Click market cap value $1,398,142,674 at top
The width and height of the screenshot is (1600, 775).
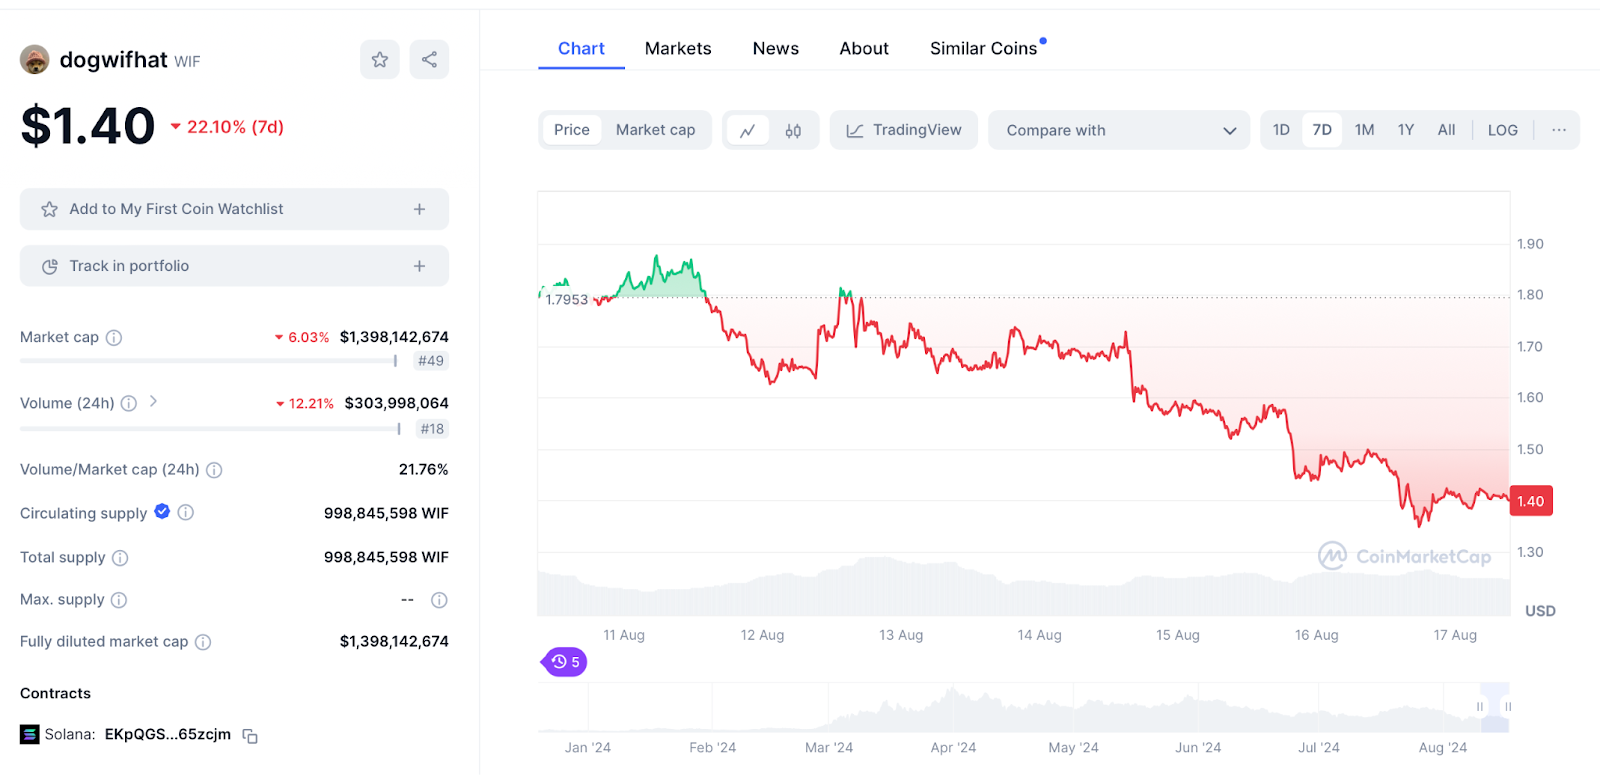click(x=394, y=337)
